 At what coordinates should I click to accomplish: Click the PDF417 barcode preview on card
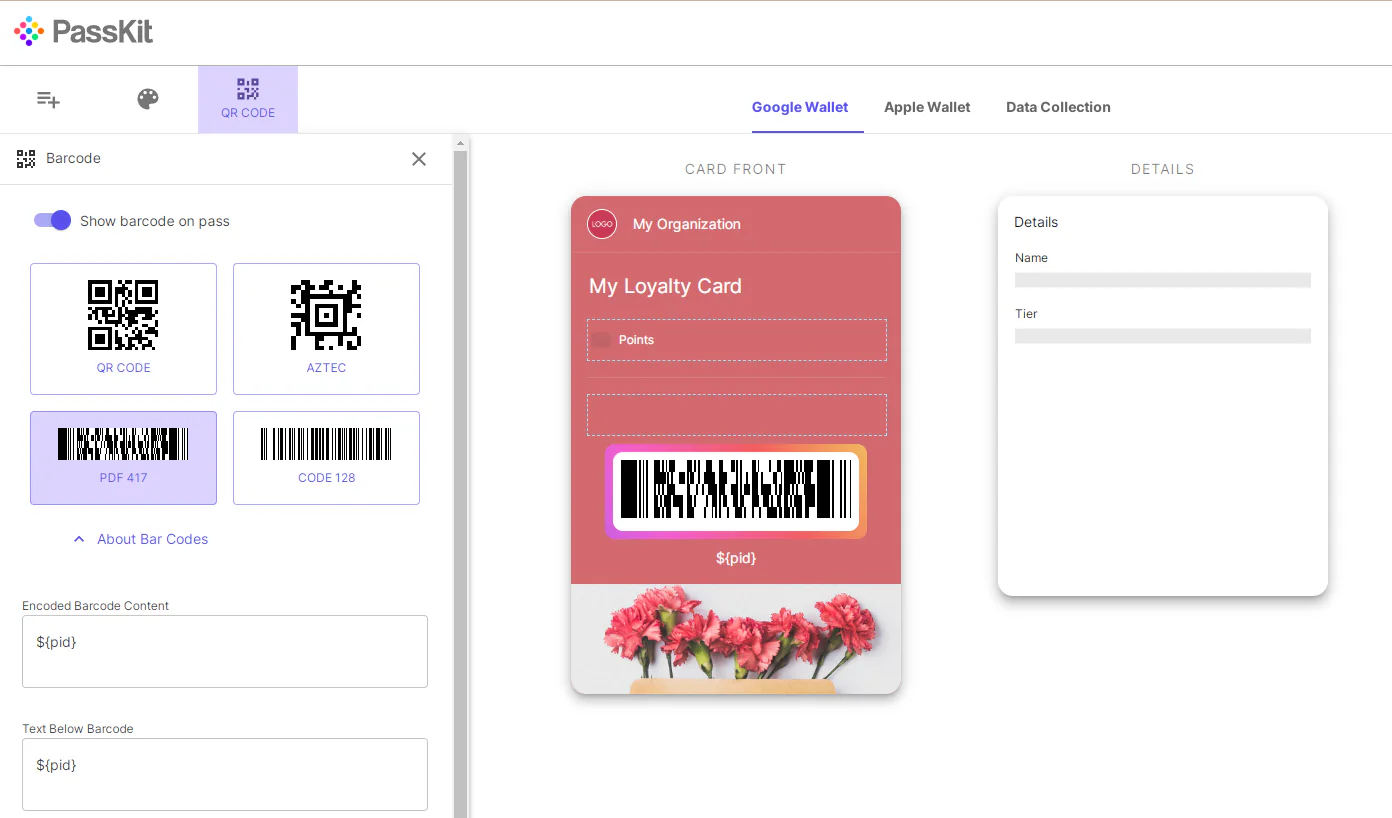point(736,491)
